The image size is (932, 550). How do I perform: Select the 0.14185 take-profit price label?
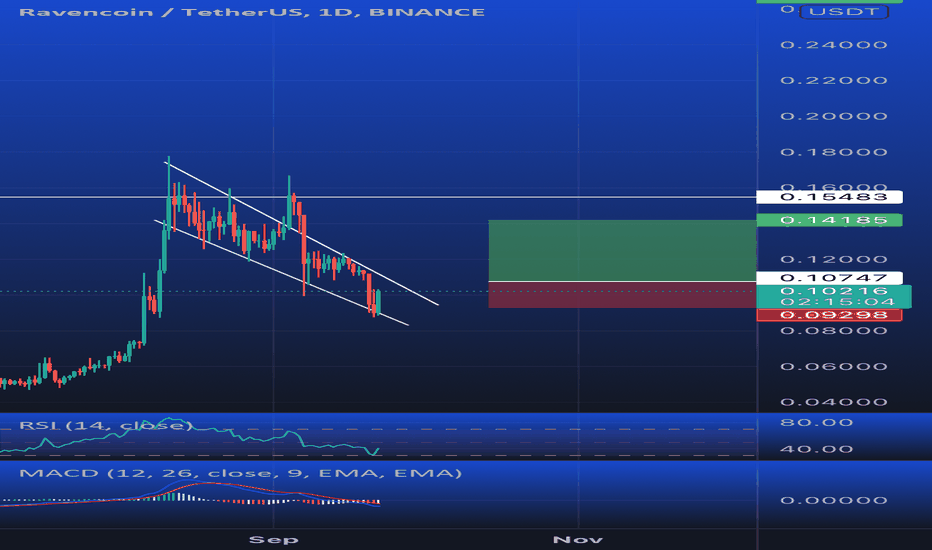click(x=829, y=221)
